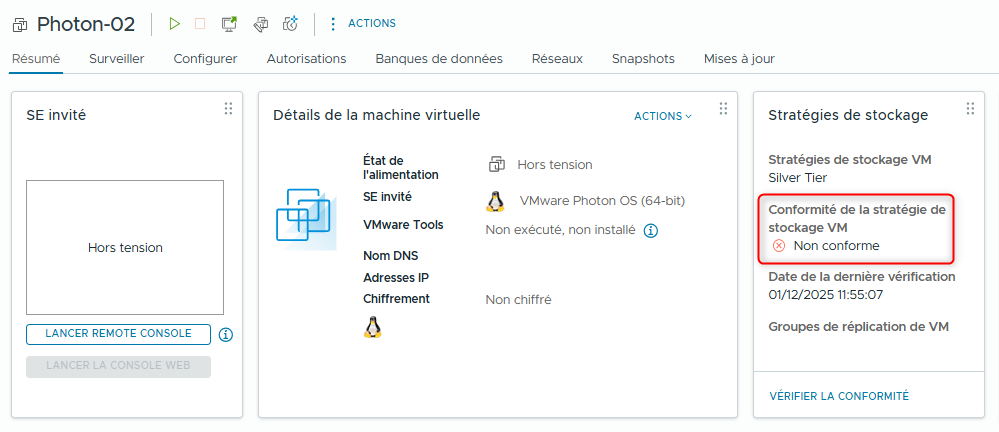Click the Nom DNS label
This screenshot has height=432, width=999.
pyautogui.click(x=391, y=256)
